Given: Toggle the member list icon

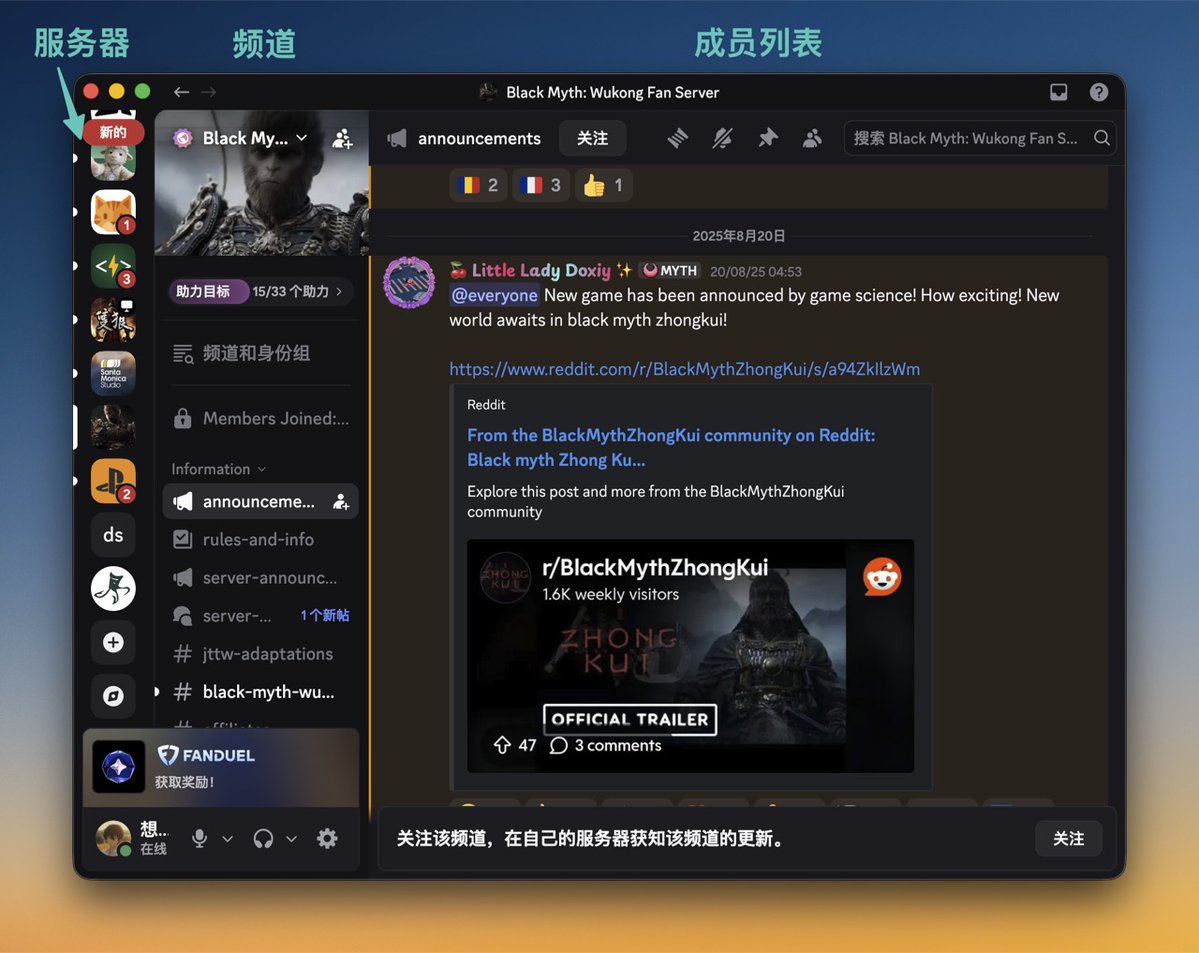Looking at the screenshot, I should tap(812, 138).
